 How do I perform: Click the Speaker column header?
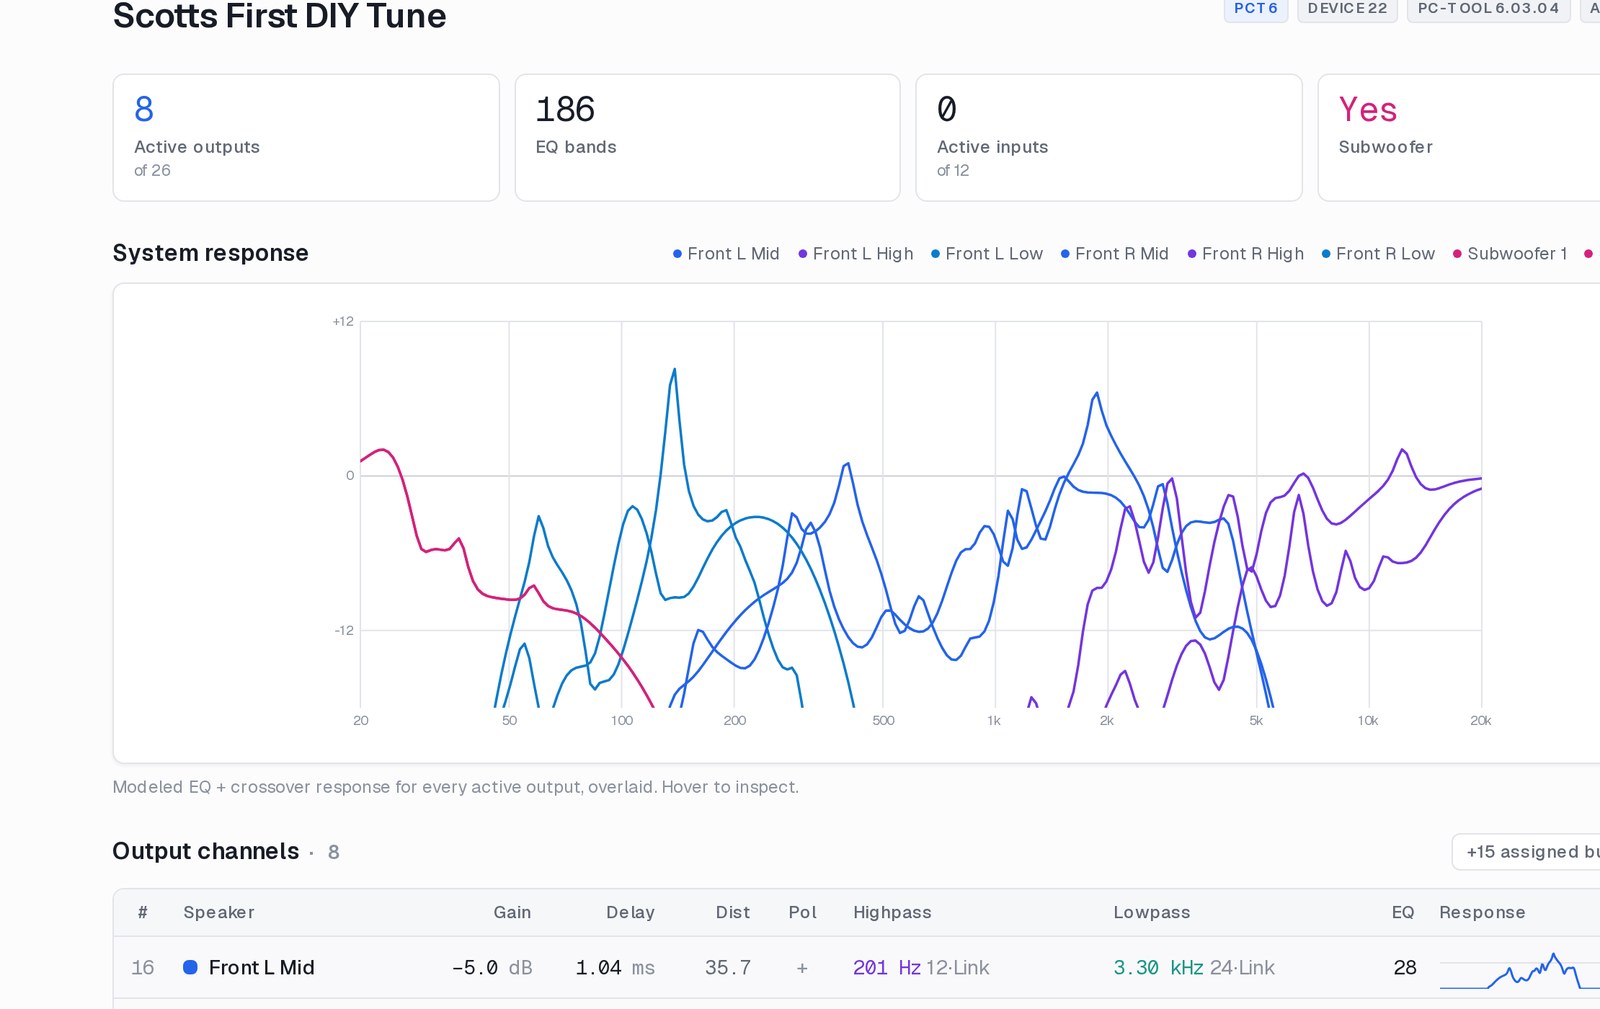(x=219, y=912)
